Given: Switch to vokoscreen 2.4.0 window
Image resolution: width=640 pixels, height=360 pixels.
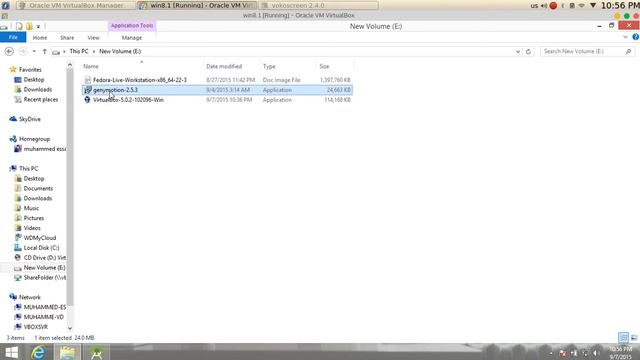Looking at the screenshot, I should (319, 6).
